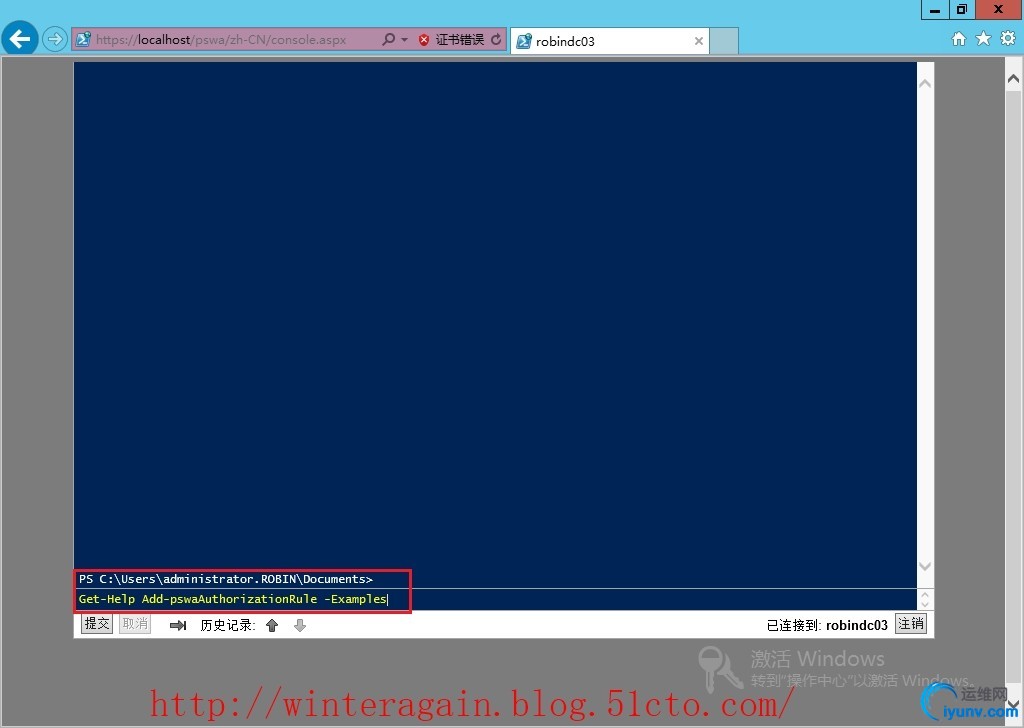Viewport: 1024px width, 728px height.
Task: Open Favorites with the star icon
Action: [984, 39]
